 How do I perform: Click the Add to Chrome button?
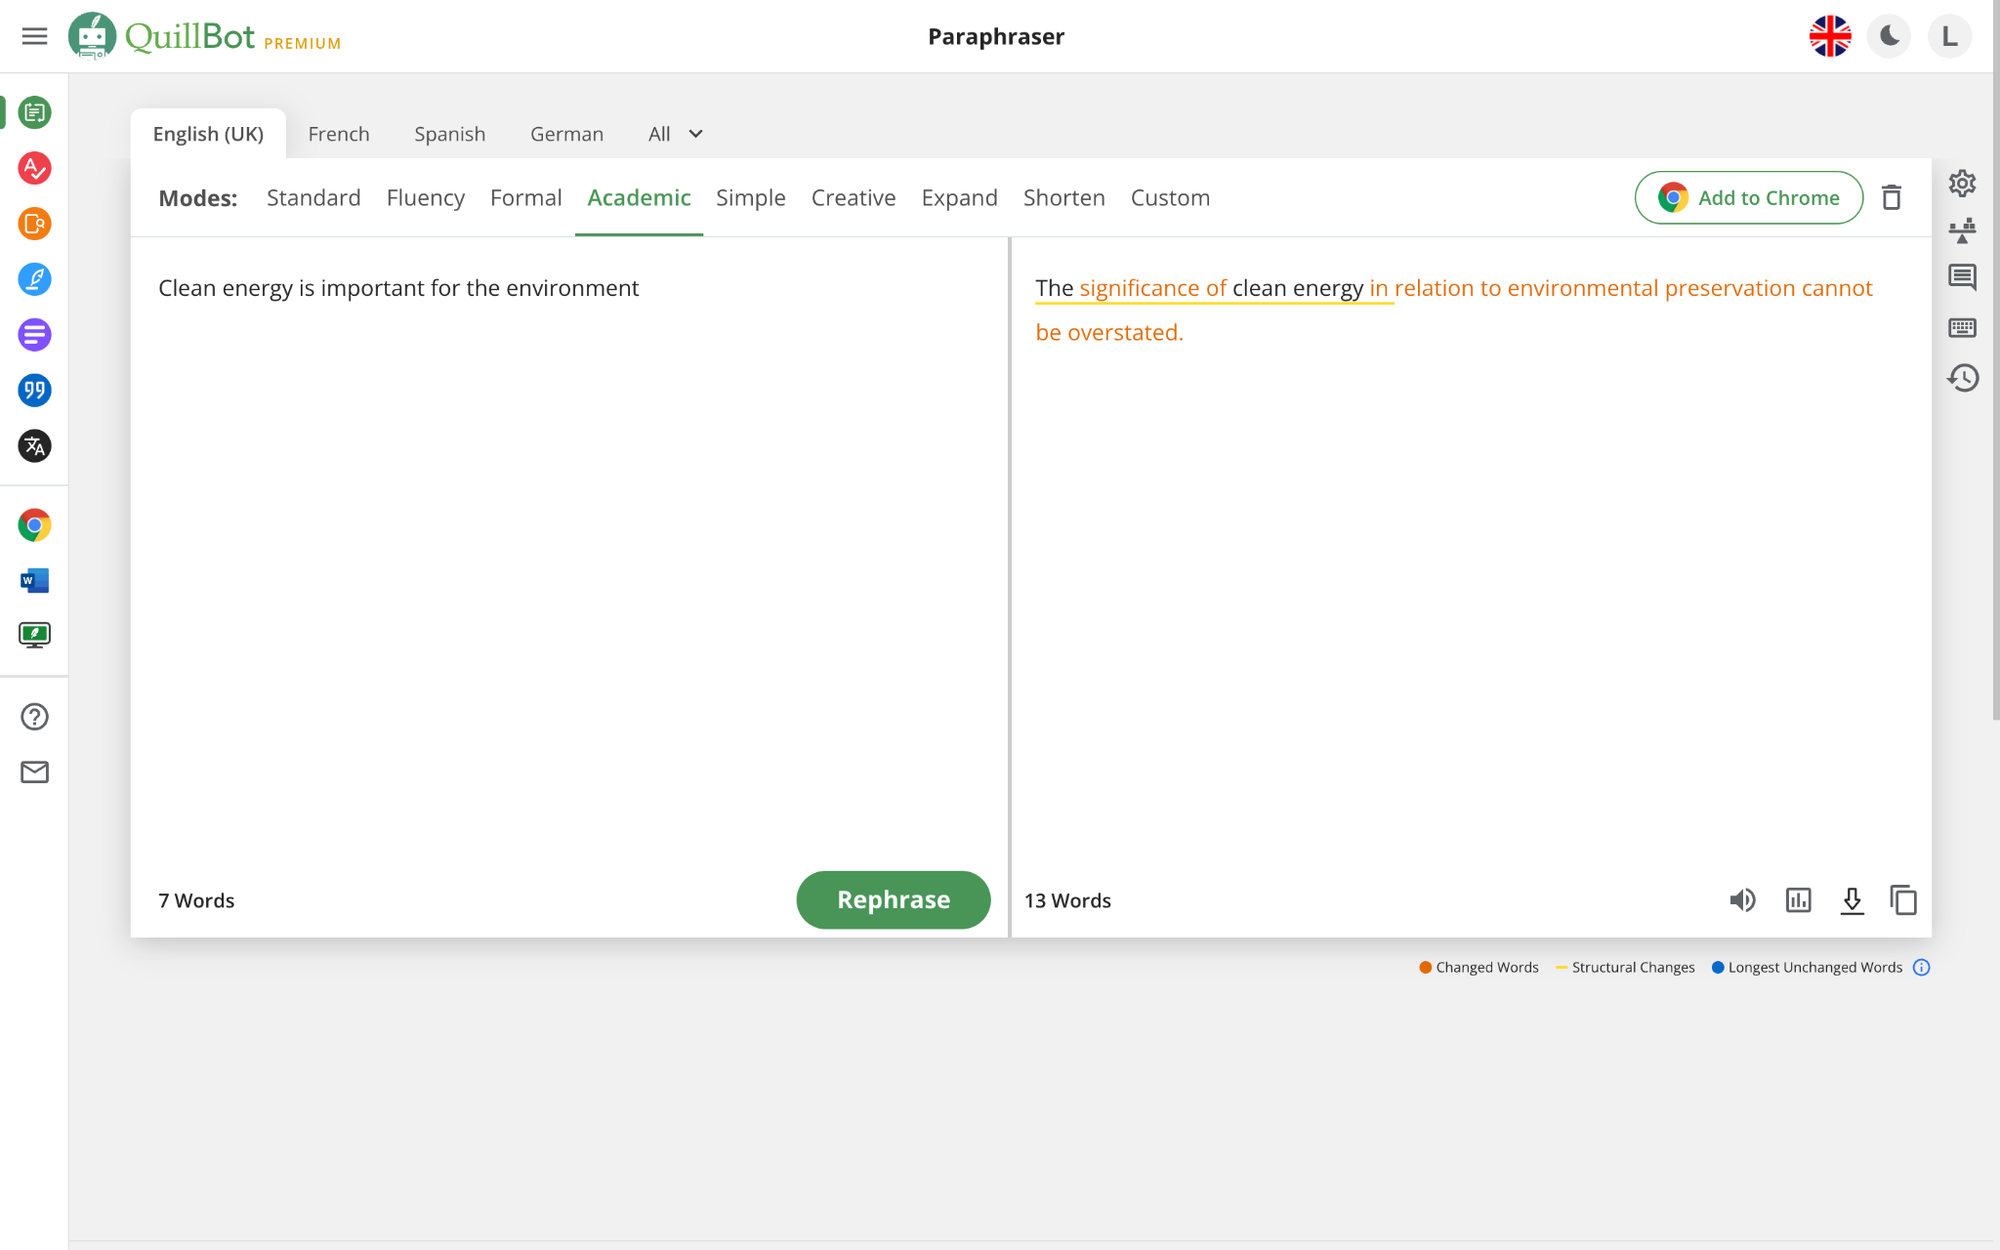1748,197
